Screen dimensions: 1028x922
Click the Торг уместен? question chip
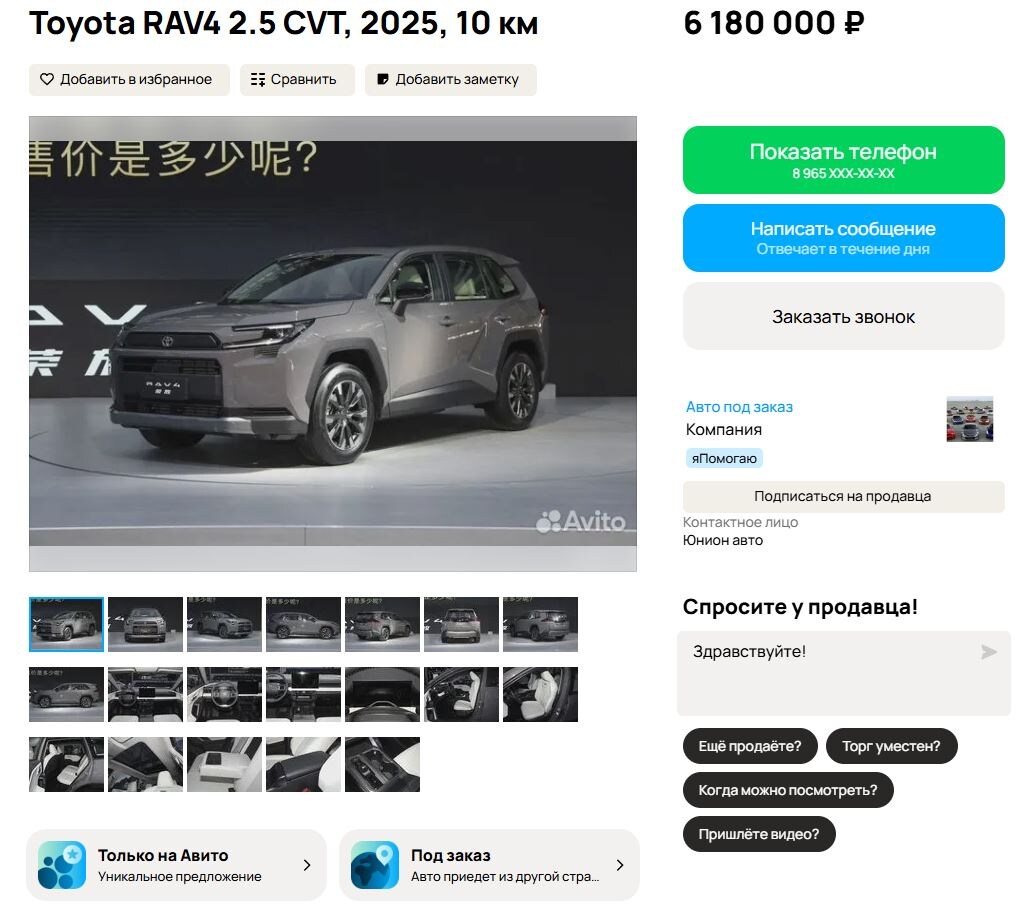tap(892, 745)
